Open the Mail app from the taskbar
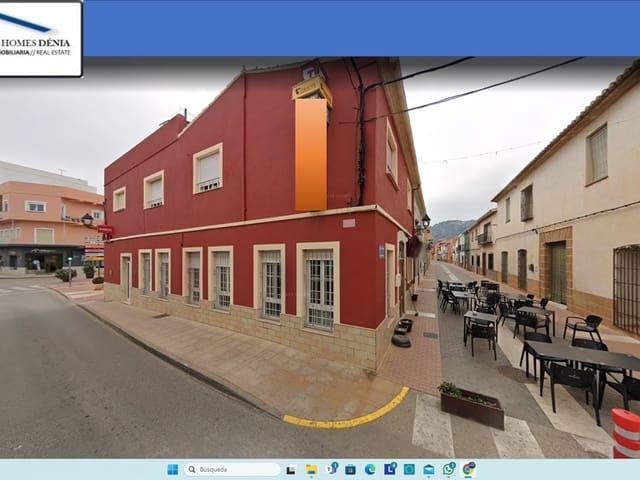 pos(429,469)
